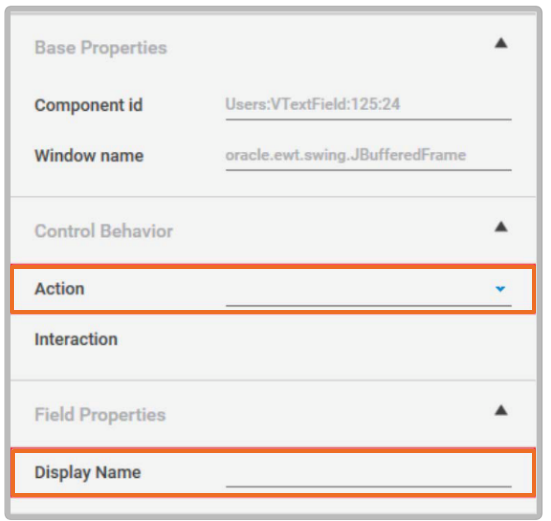Viewport: 551px width, 521px height.
Task: Open the Action dropdown arrow
Action: [x=500, y=289]
